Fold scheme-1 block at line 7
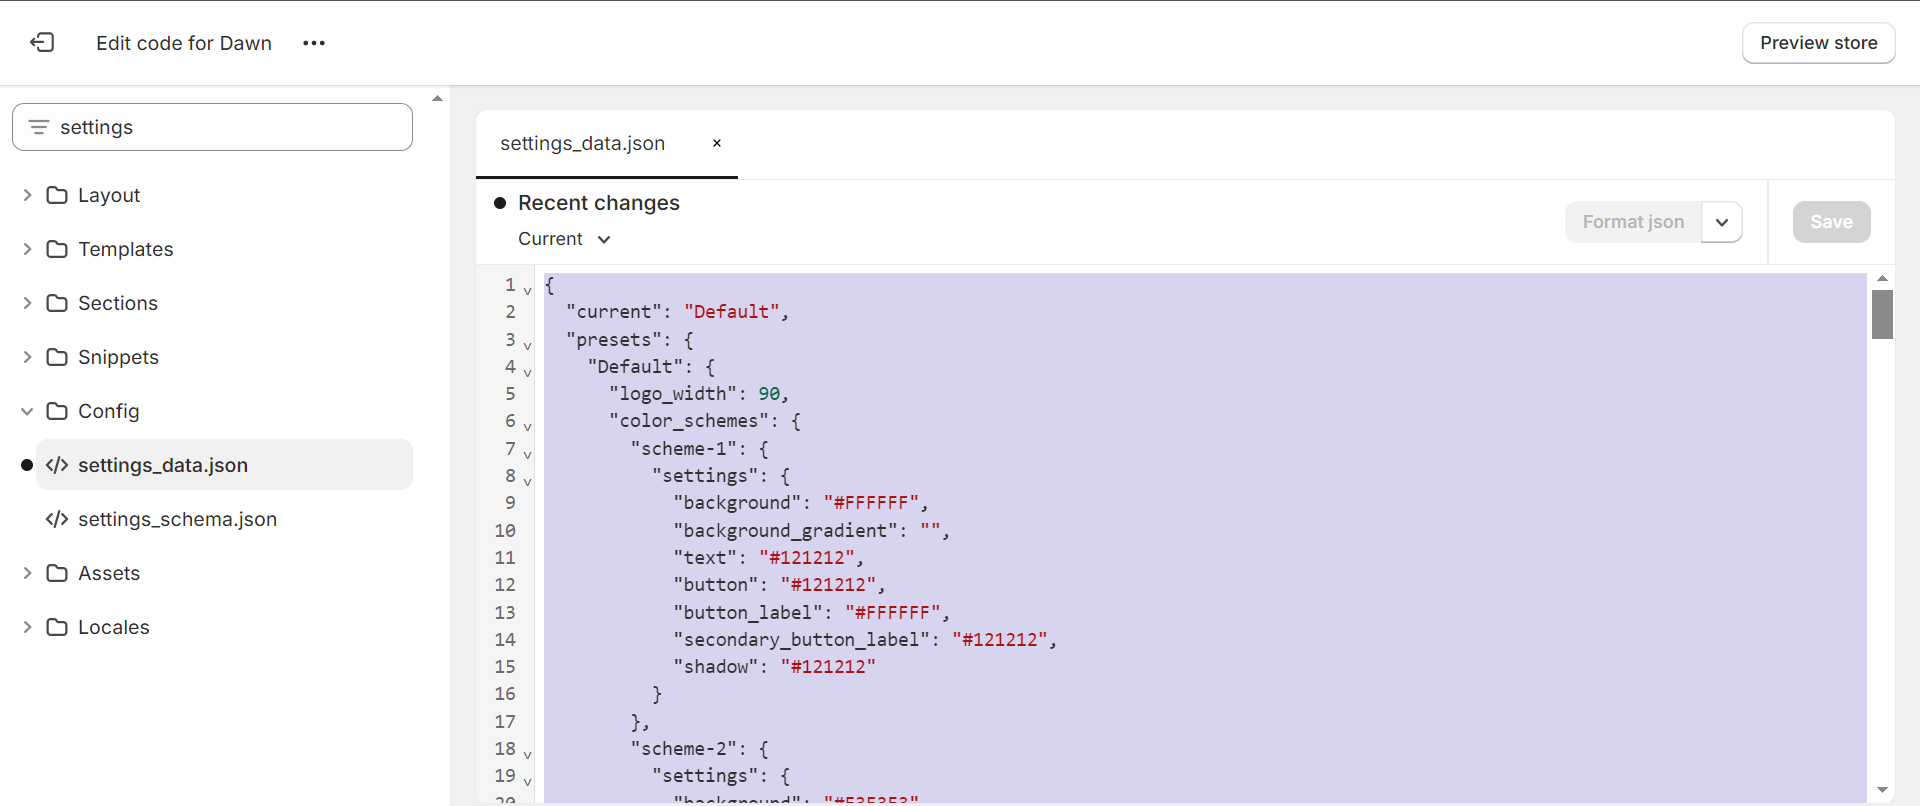The width and height of the screenshot is (1920, 806). (x=527, y=454)
